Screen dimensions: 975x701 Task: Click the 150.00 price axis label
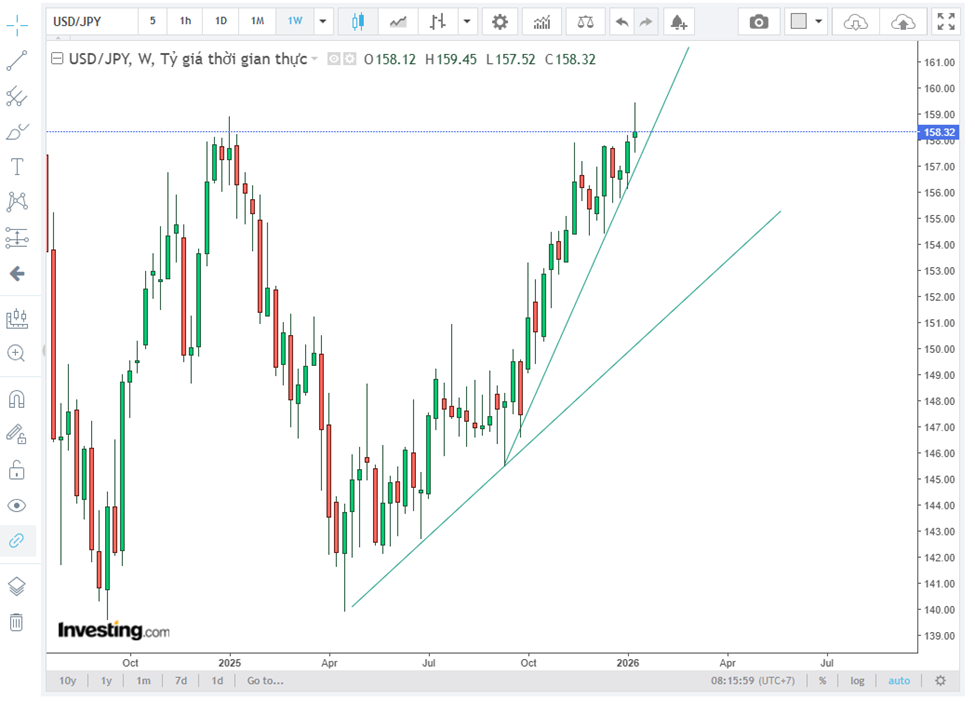coord(940,349)
